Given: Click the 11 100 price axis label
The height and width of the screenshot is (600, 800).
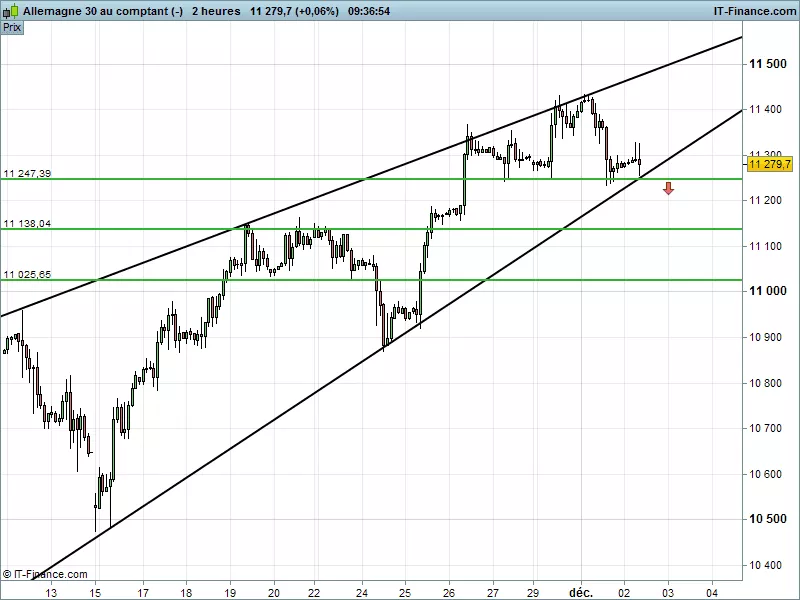Looking at the screenshot, I should [765, 246].
